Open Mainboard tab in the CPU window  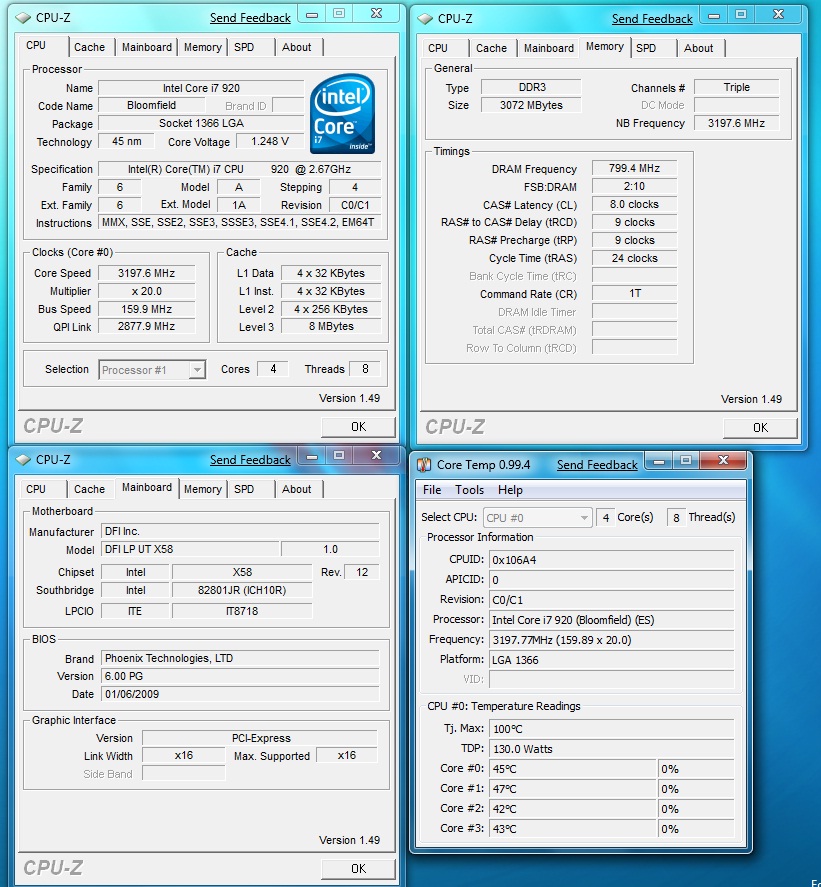coord(147,48)
